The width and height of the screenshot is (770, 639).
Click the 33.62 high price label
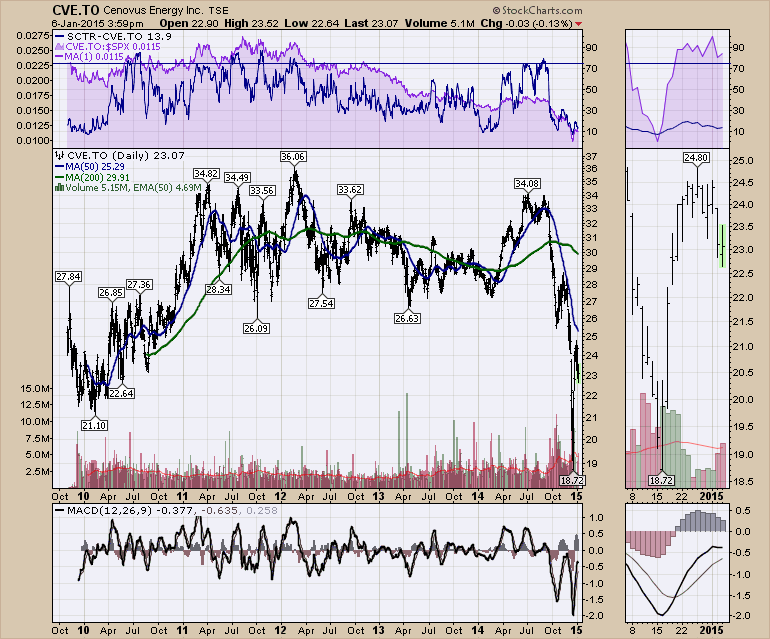pos(350,190)
